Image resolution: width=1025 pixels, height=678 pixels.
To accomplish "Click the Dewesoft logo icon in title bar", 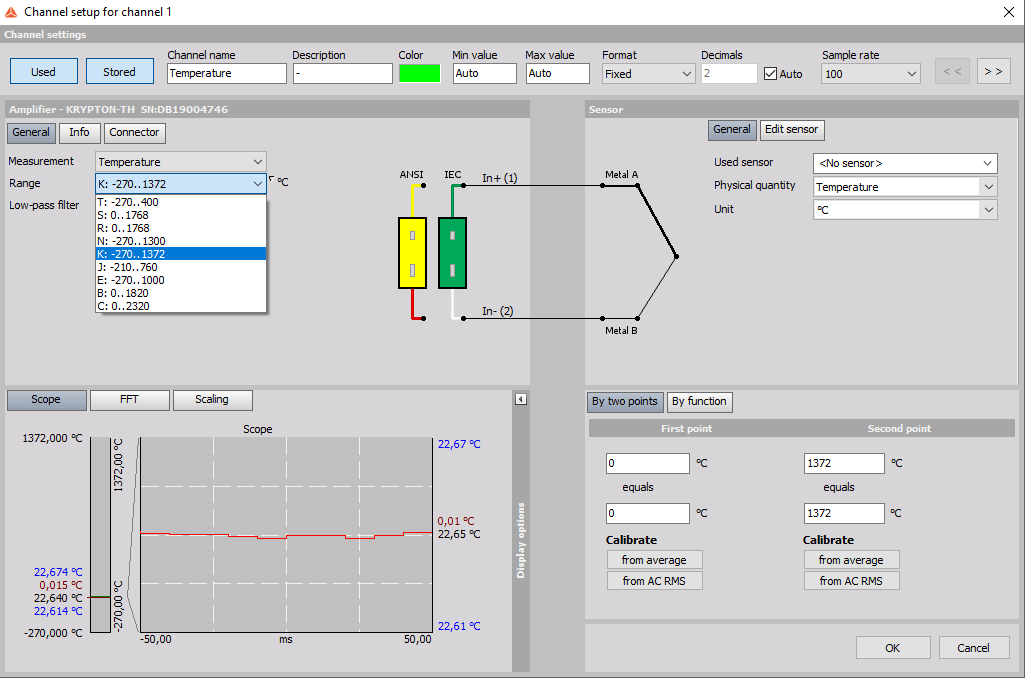I will click(x=10, y=12).
